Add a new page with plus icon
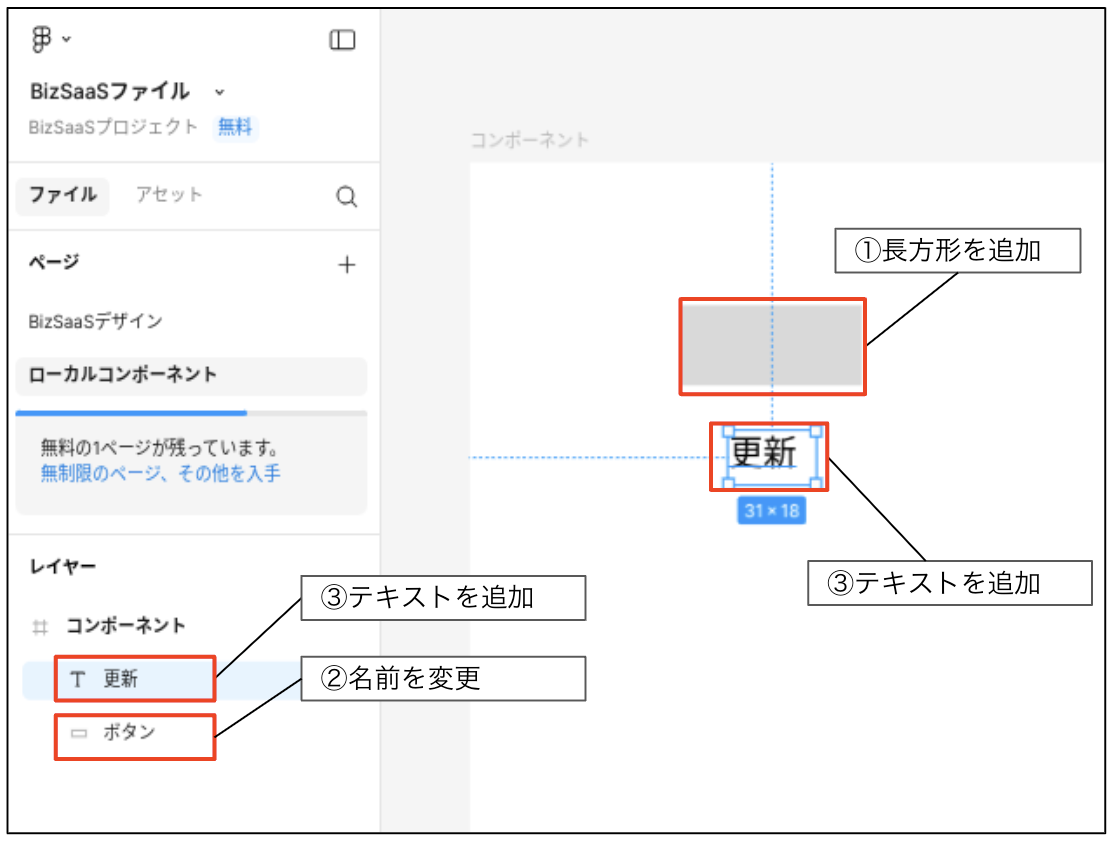 coord(346,265)
